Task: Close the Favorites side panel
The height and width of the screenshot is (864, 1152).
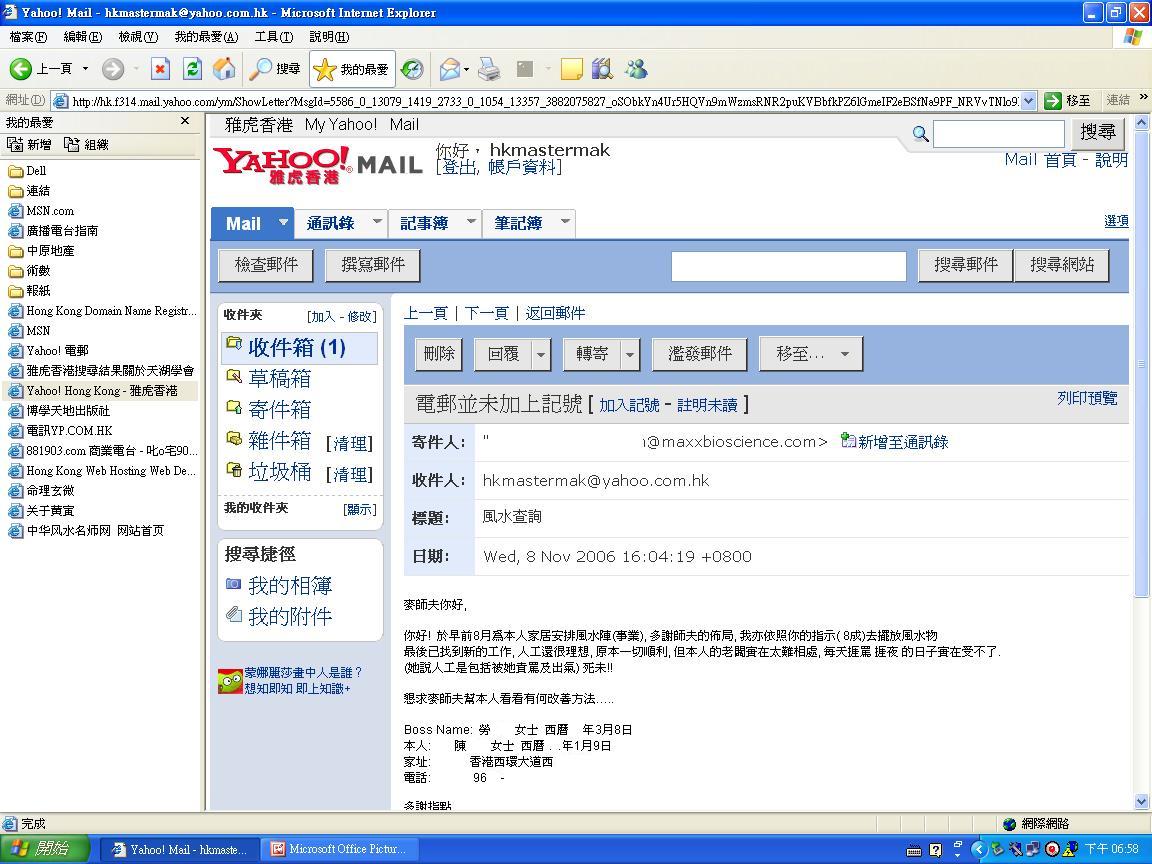Action: pos(185,121)
